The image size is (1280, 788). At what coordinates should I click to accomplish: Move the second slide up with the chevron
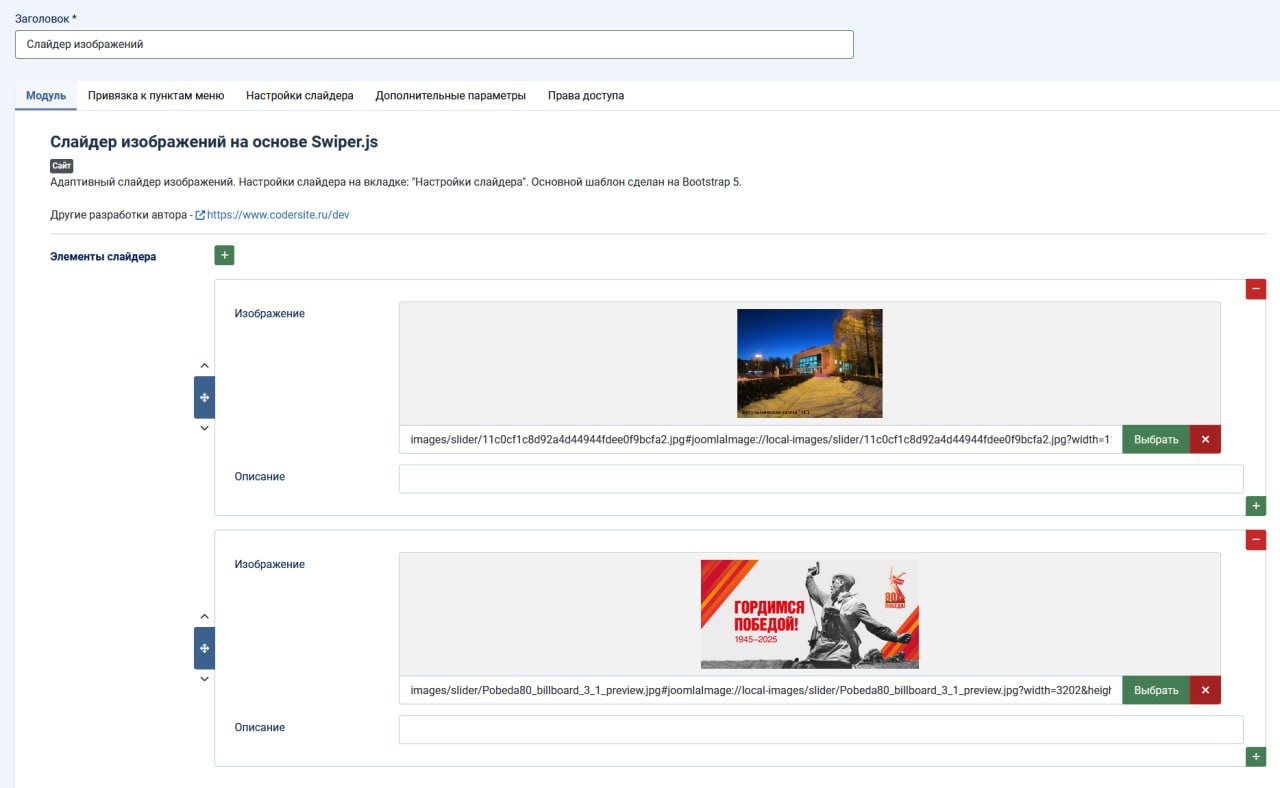(204, 617)
